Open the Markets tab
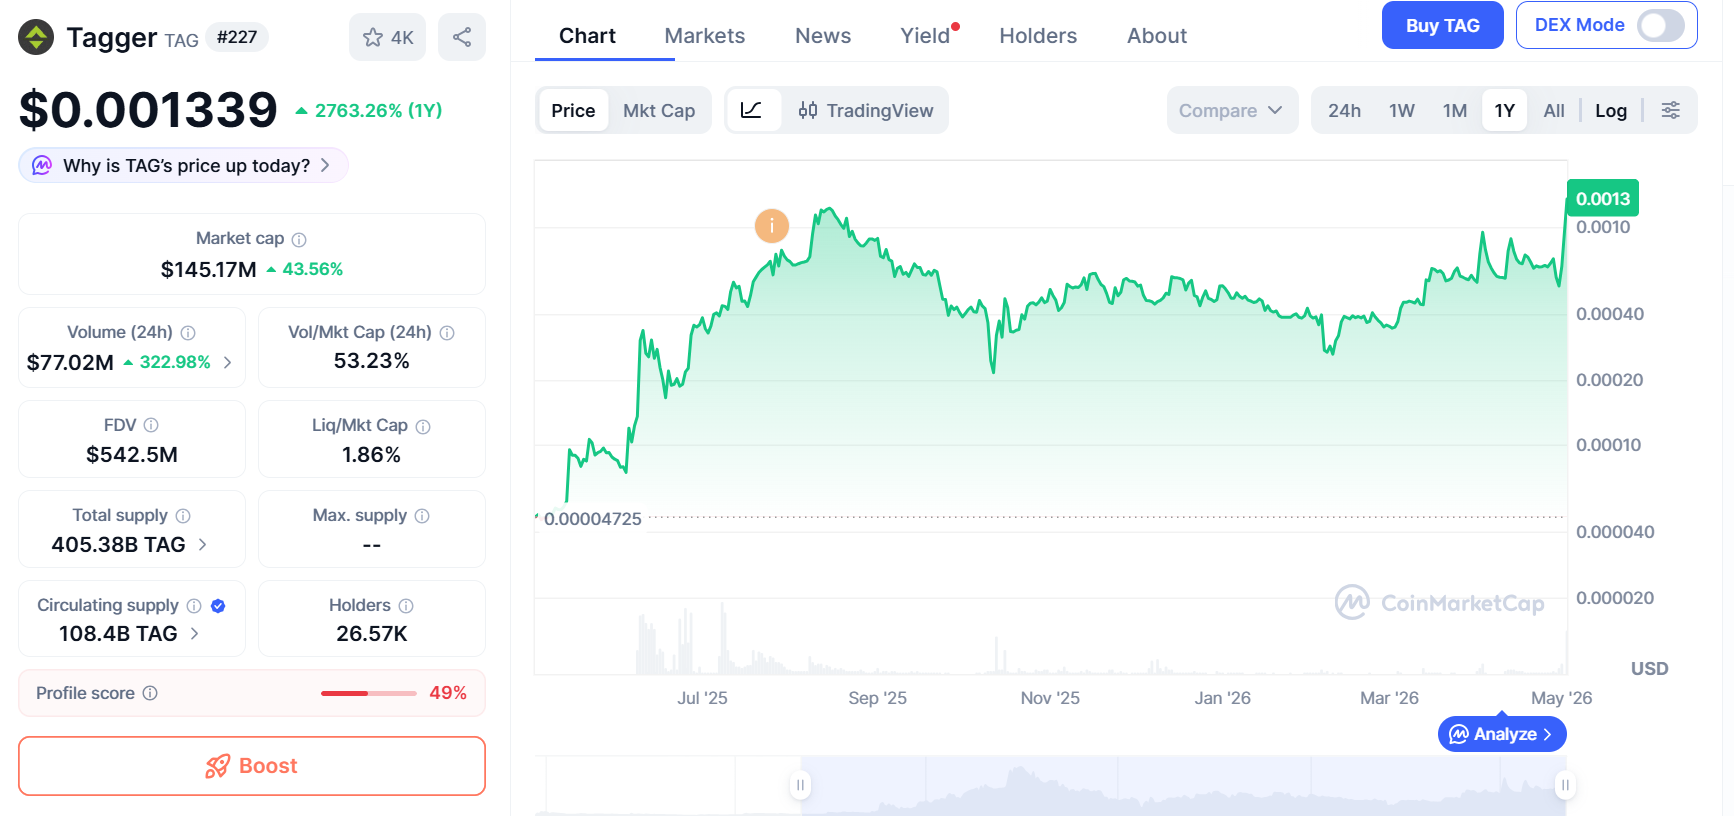Image resolution: width=1734 pixels, height=816 pixels. tap(705, 36)
